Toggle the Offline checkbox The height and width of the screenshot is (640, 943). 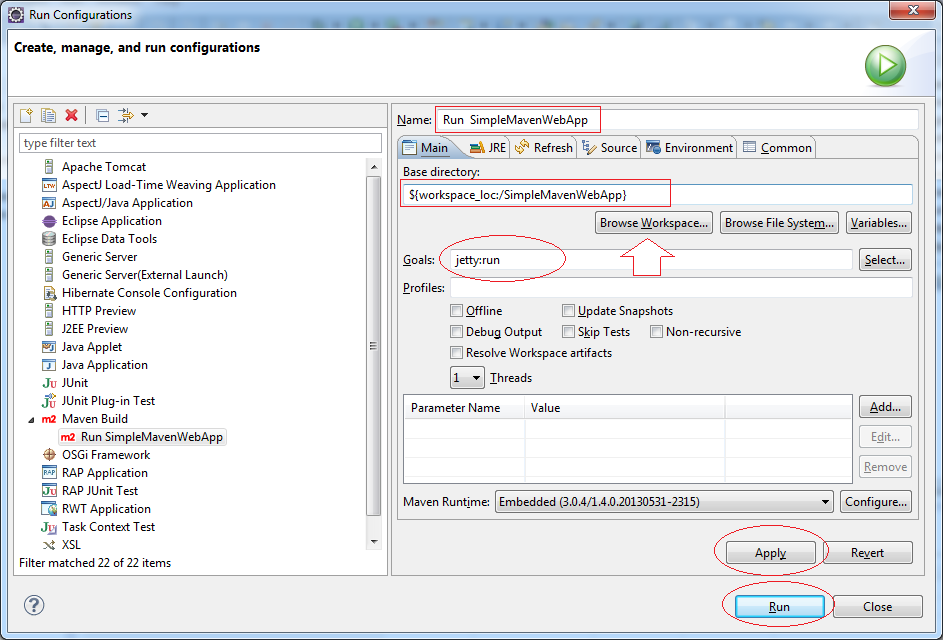tap(456, 311)
